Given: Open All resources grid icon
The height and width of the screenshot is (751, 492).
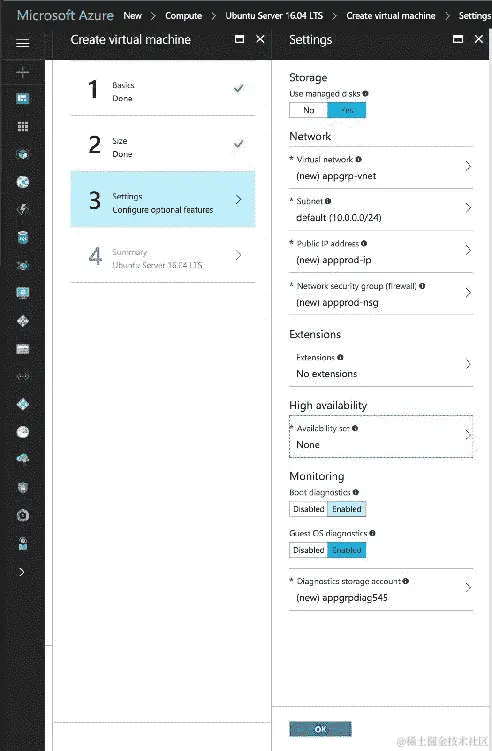Looking at the screenshot, I should (23, 126).
